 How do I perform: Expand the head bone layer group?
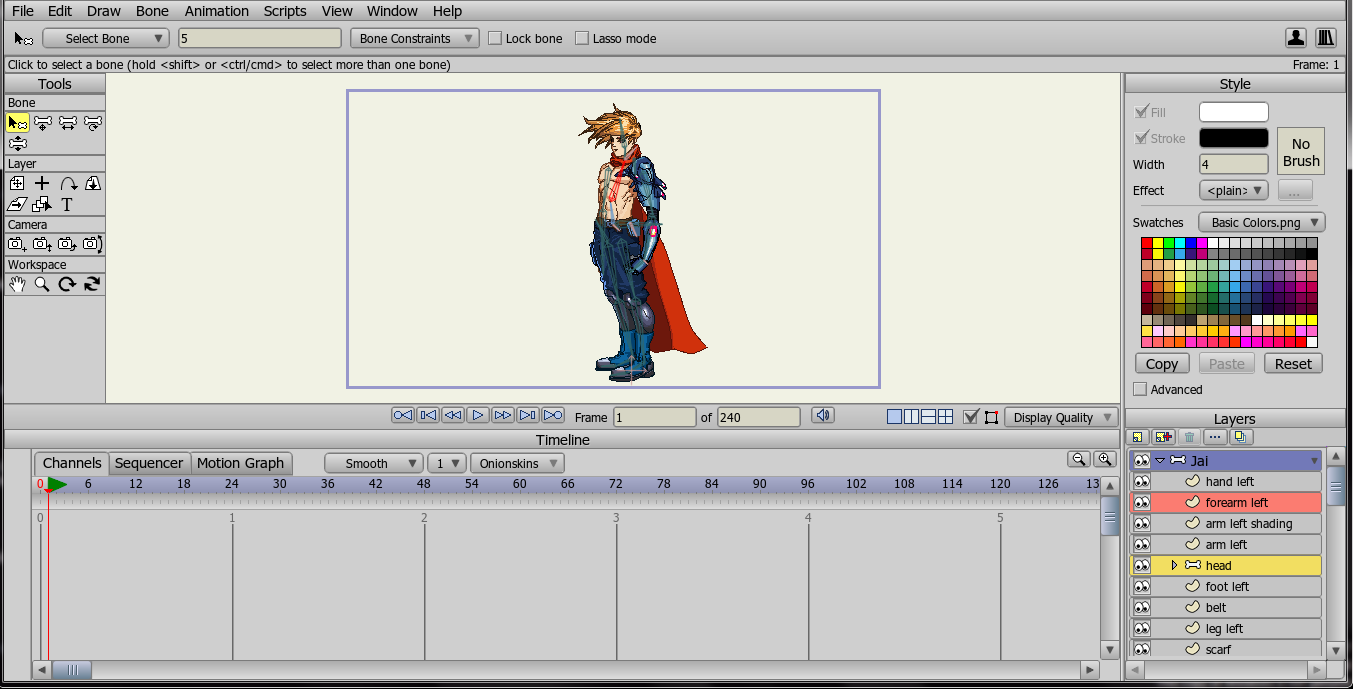pyautogui.click(x=1174, y=565)
